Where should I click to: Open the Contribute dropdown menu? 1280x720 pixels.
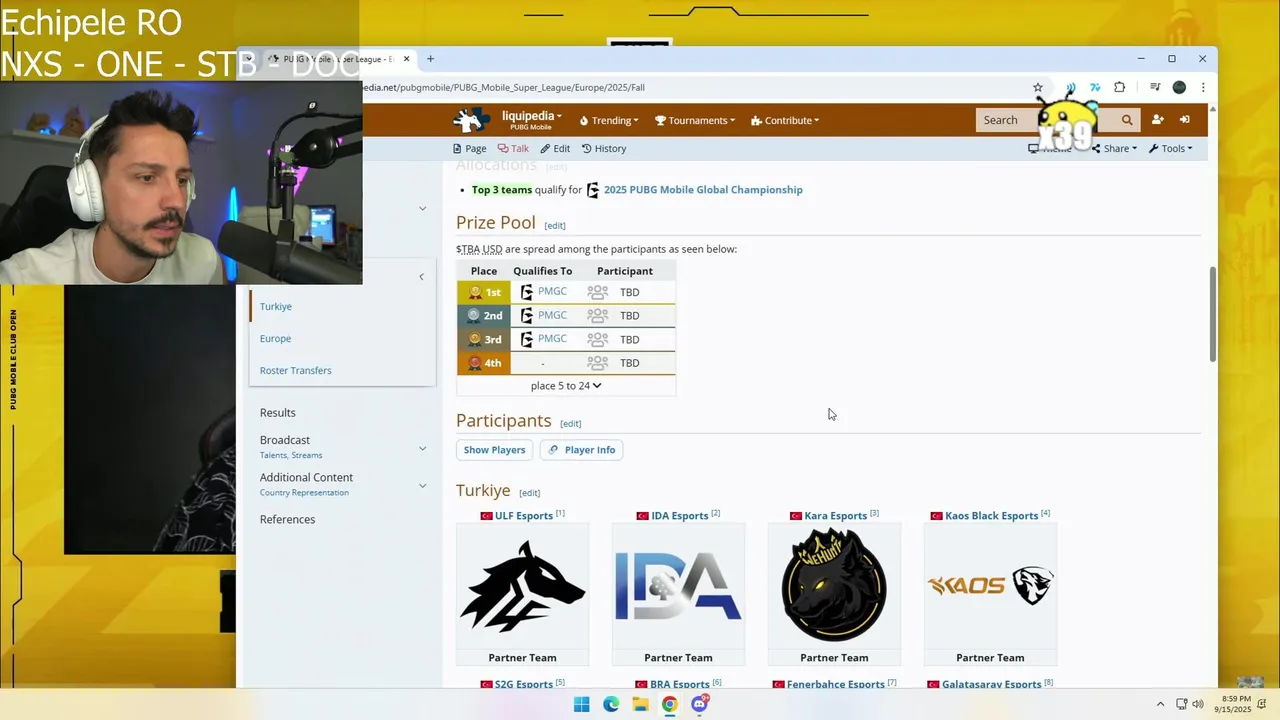point(785,120)
